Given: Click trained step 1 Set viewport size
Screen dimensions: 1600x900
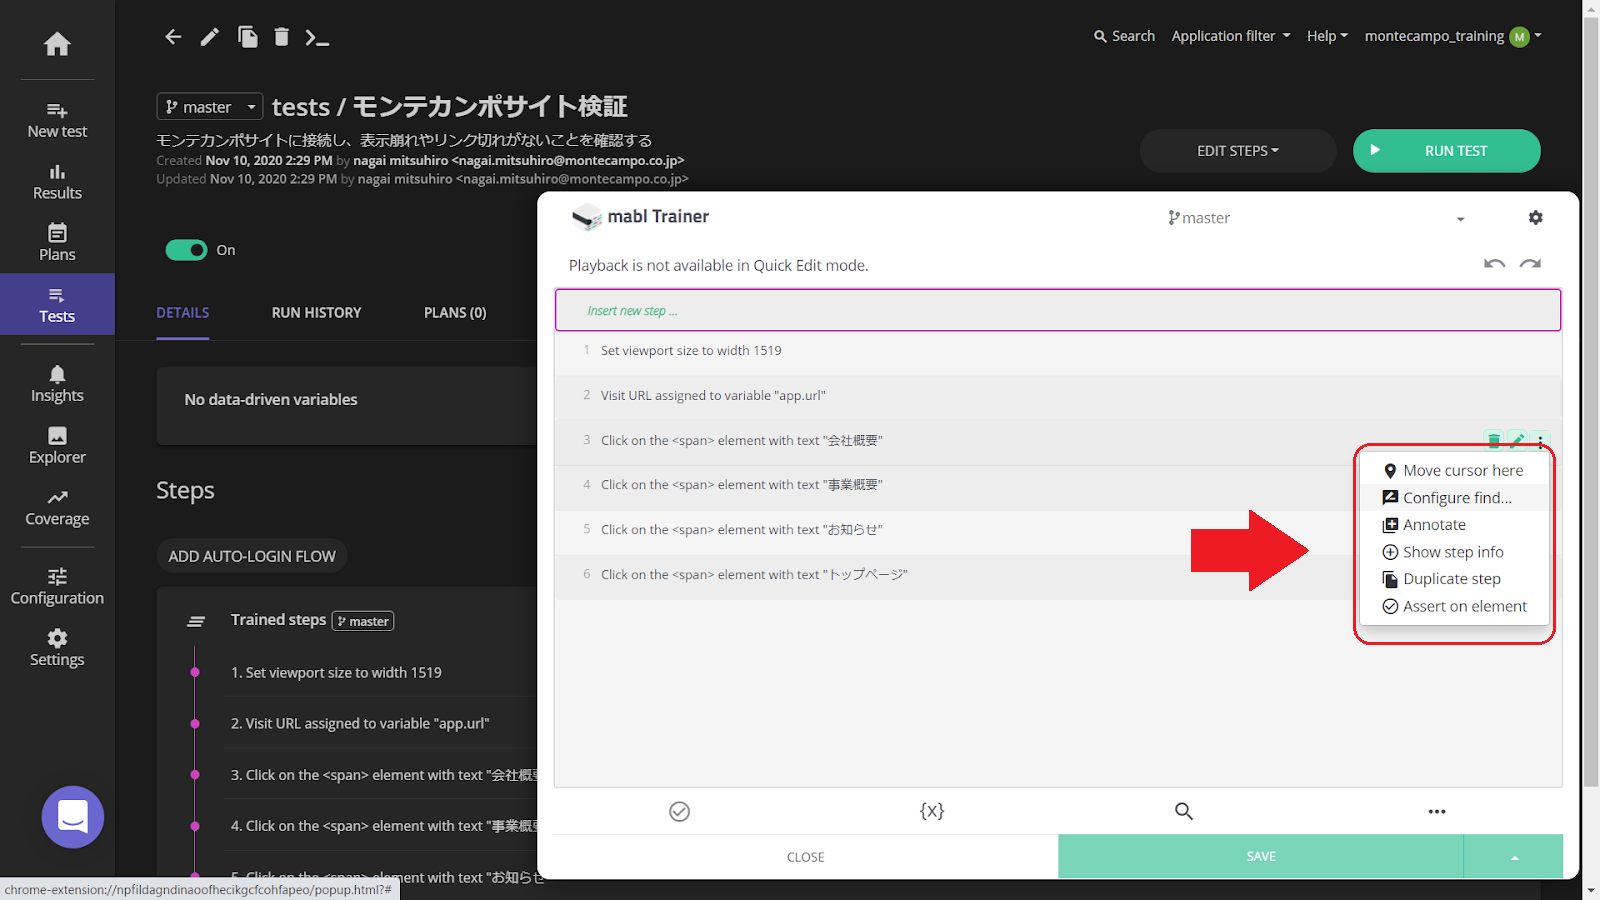Looking at the screenshot, I should point(336,673).
